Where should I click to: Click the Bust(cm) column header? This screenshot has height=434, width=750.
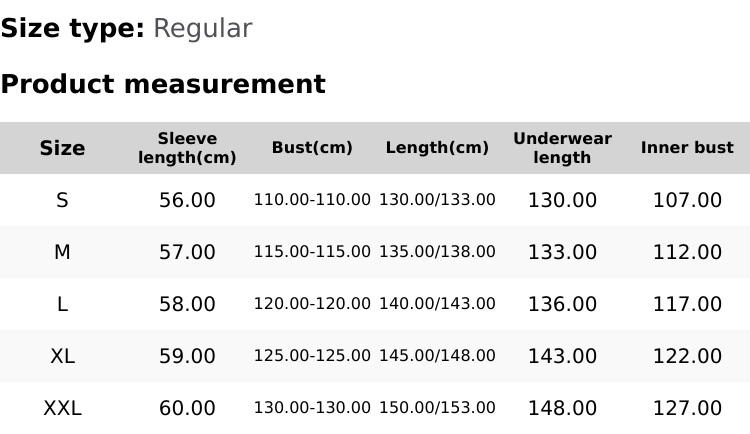tap(312, 148)
